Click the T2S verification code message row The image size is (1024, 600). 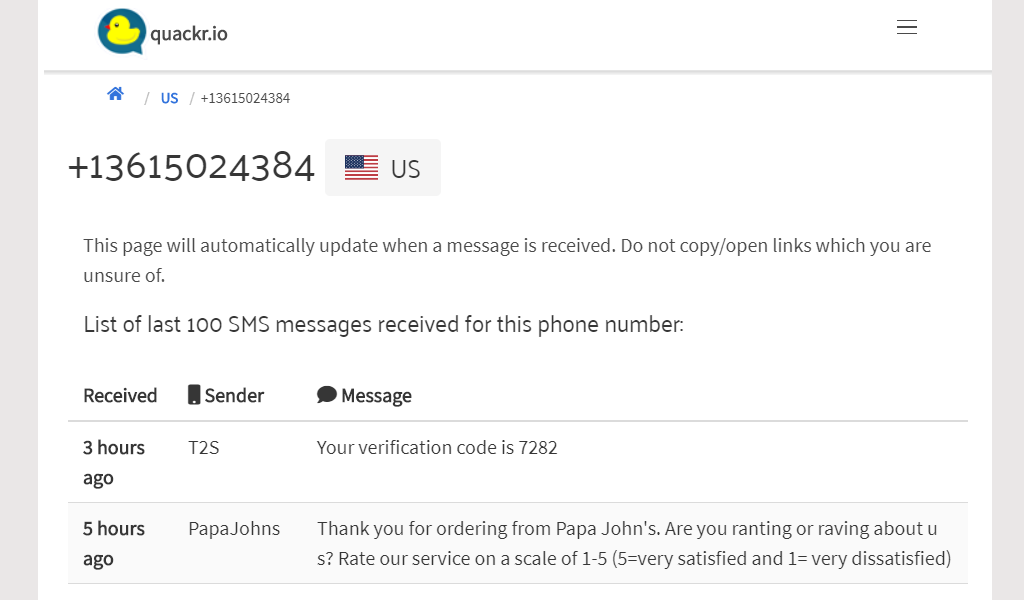pos(437,447)
